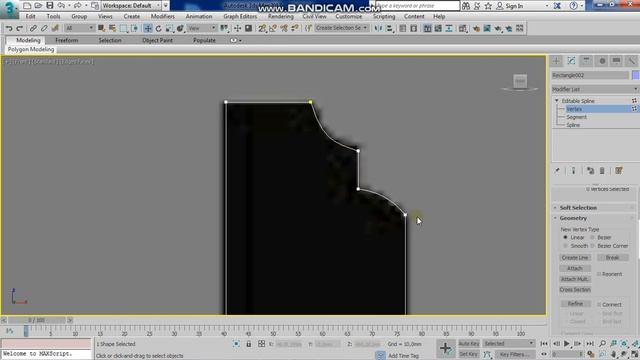Click the Attach button

pyautogui.click(x=575, y=268)
